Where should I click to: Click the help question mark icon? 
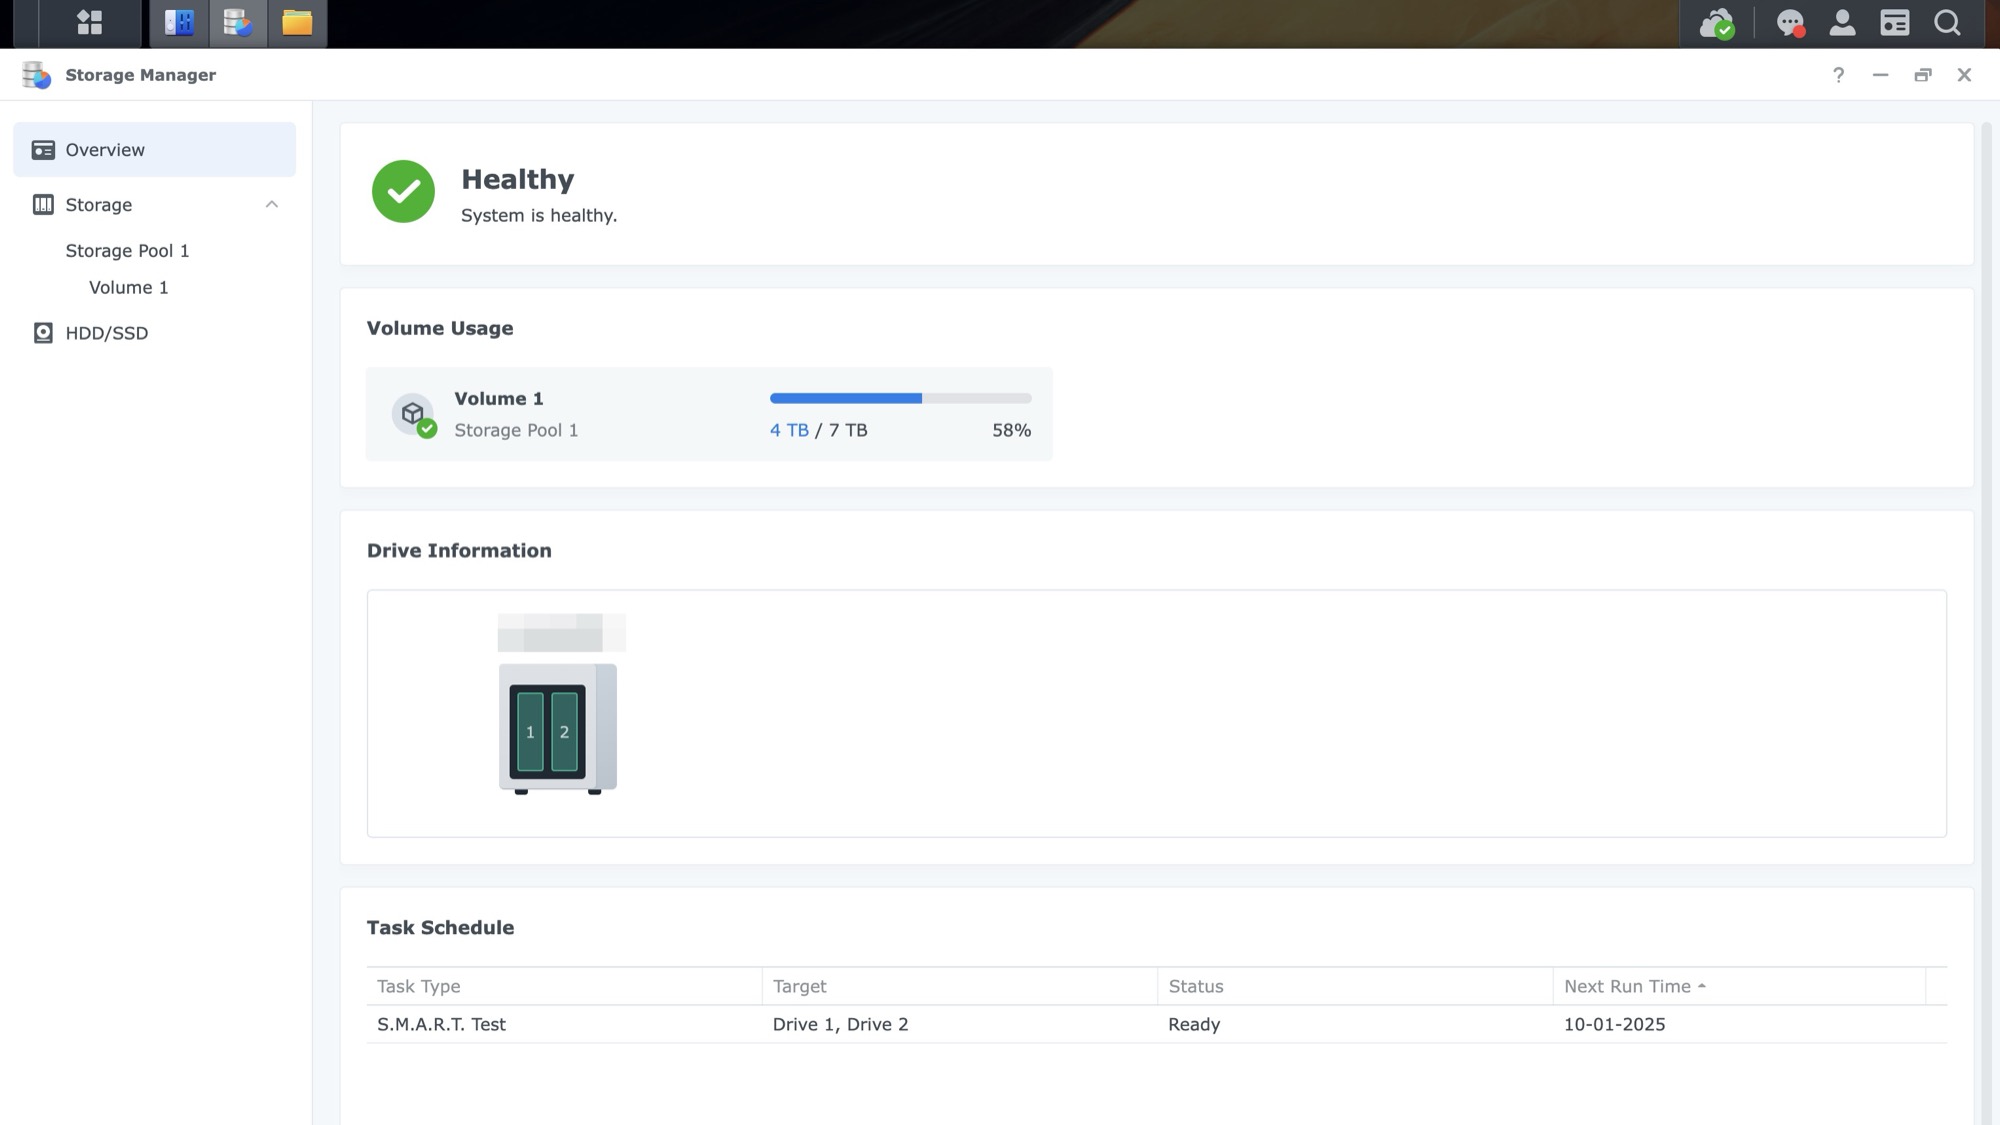tap(1838, 74)
